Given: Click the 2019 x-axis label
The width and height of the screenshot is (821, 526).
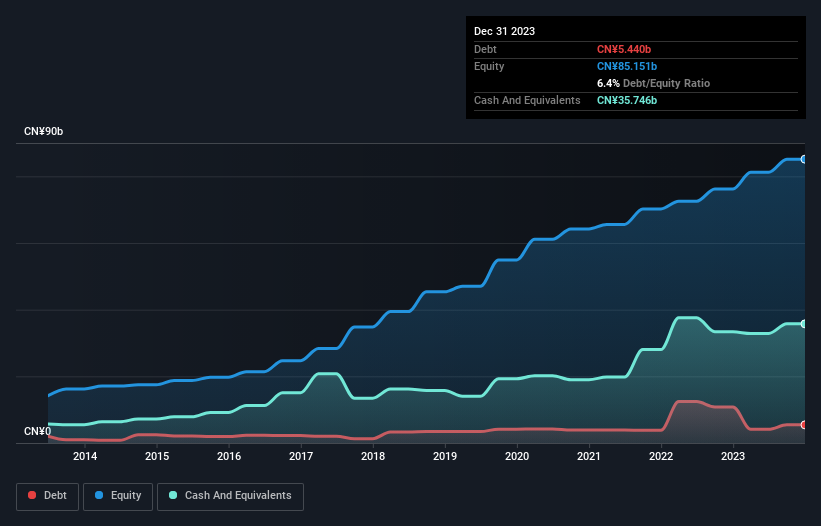Looking at the screenshot, I should (445, 456).
